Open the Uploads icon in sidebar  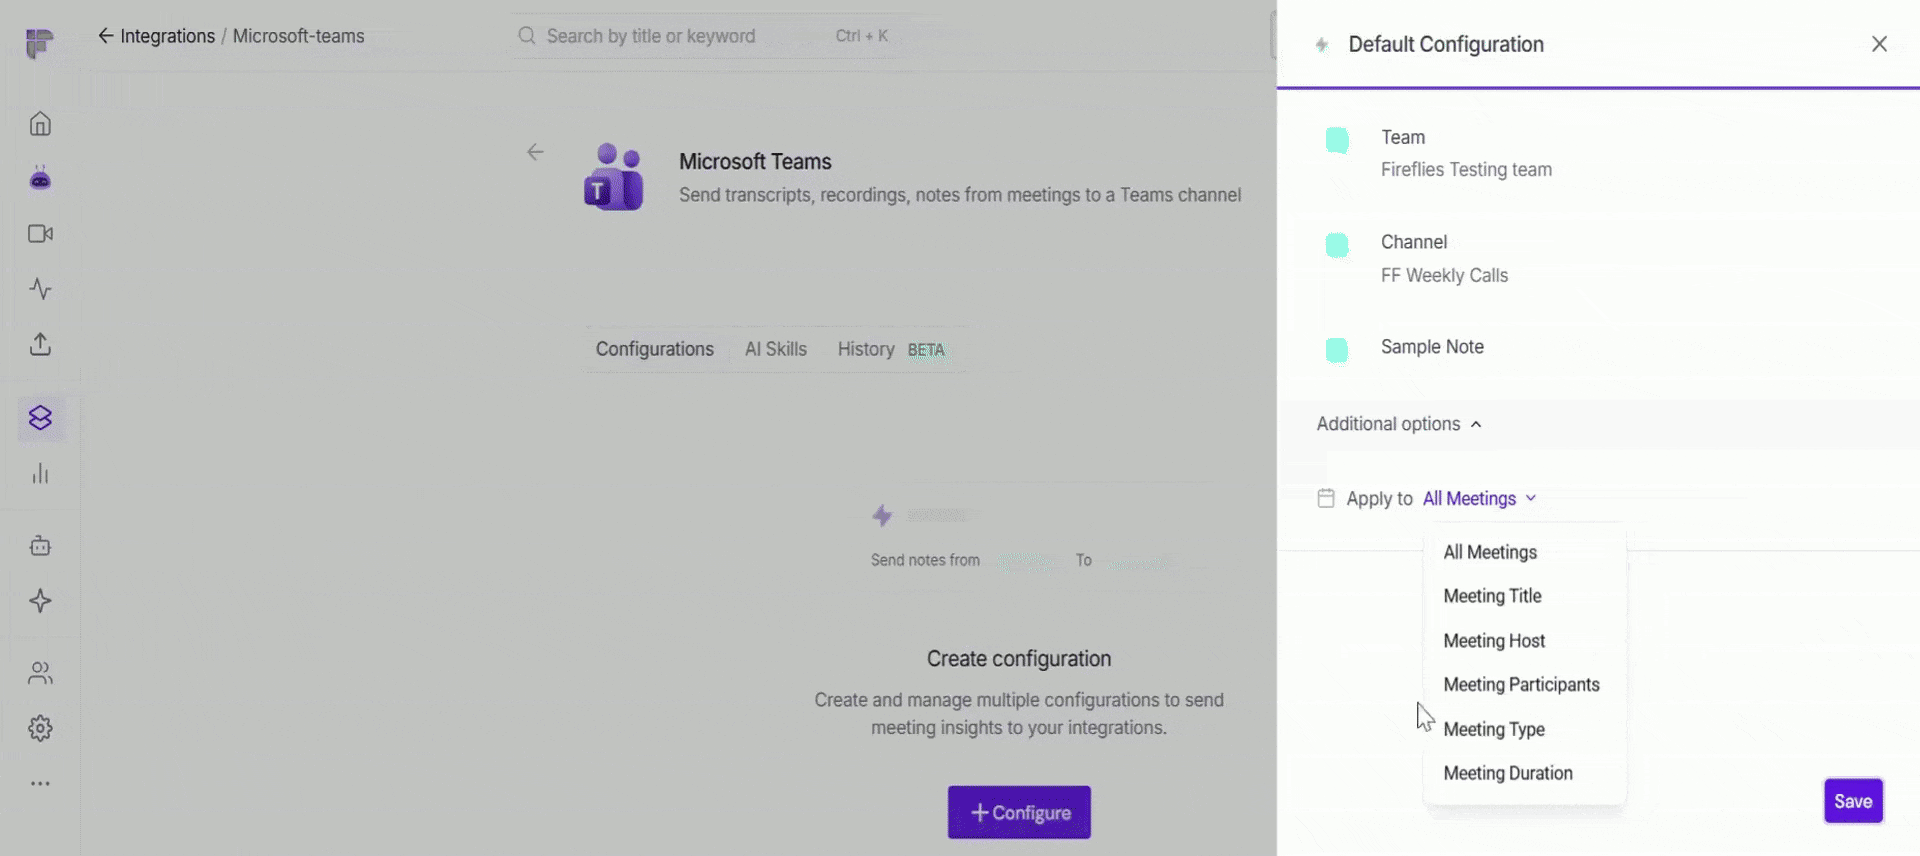click(40, 344)
